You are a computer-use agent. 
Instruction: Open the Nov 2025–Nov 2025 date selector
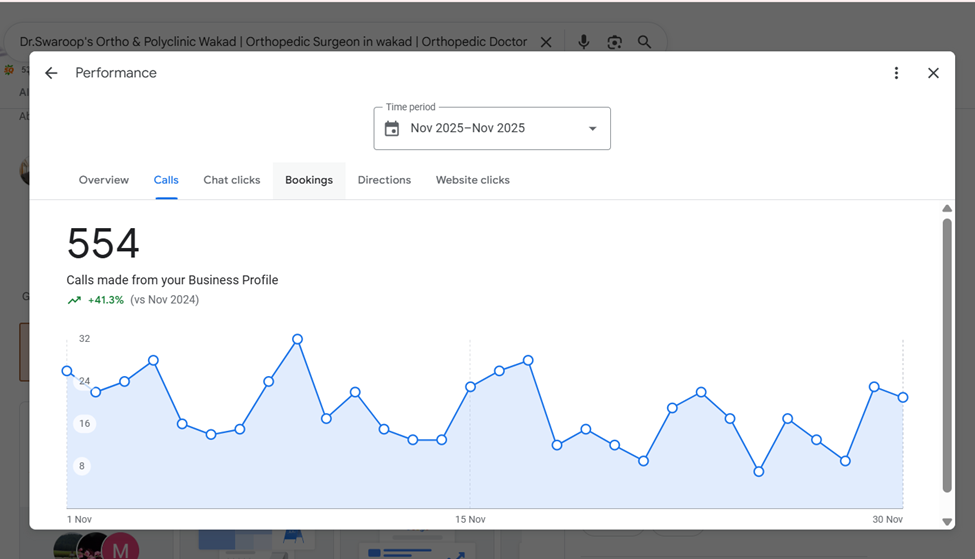[492, 129]
